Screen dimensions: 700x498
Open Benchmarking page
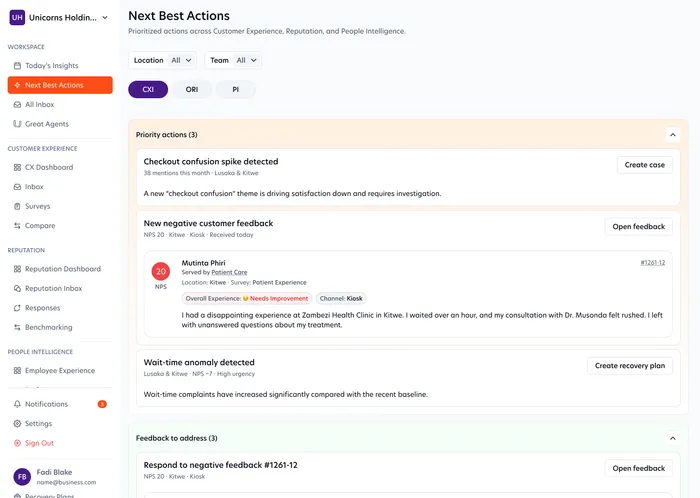click(60, 328)
